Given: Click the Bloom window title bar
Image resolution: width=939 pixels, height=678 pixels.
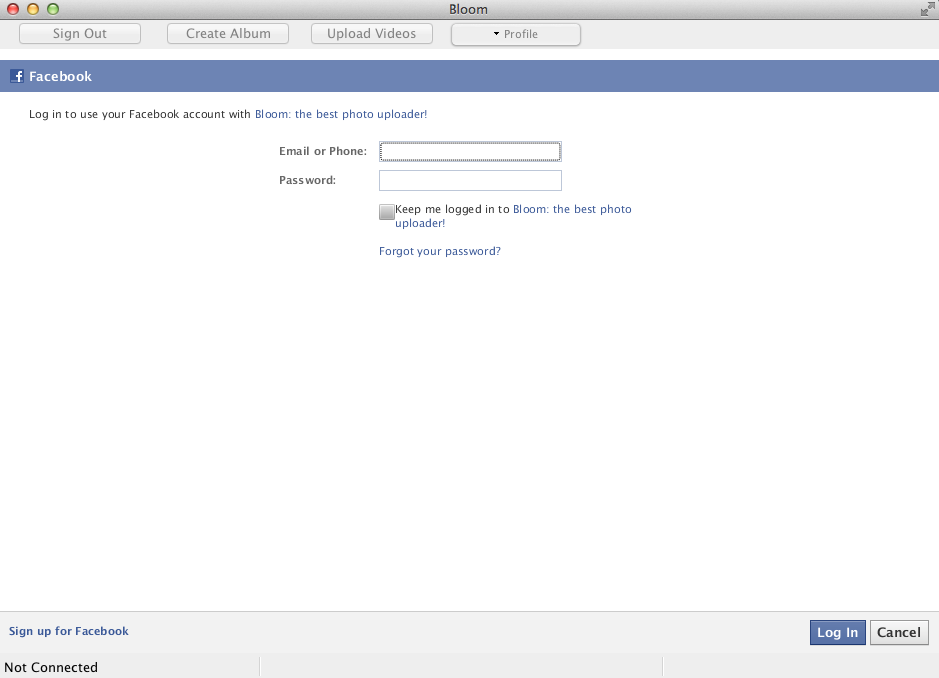Looking at the screenshot, I should [x=469, y=9].
